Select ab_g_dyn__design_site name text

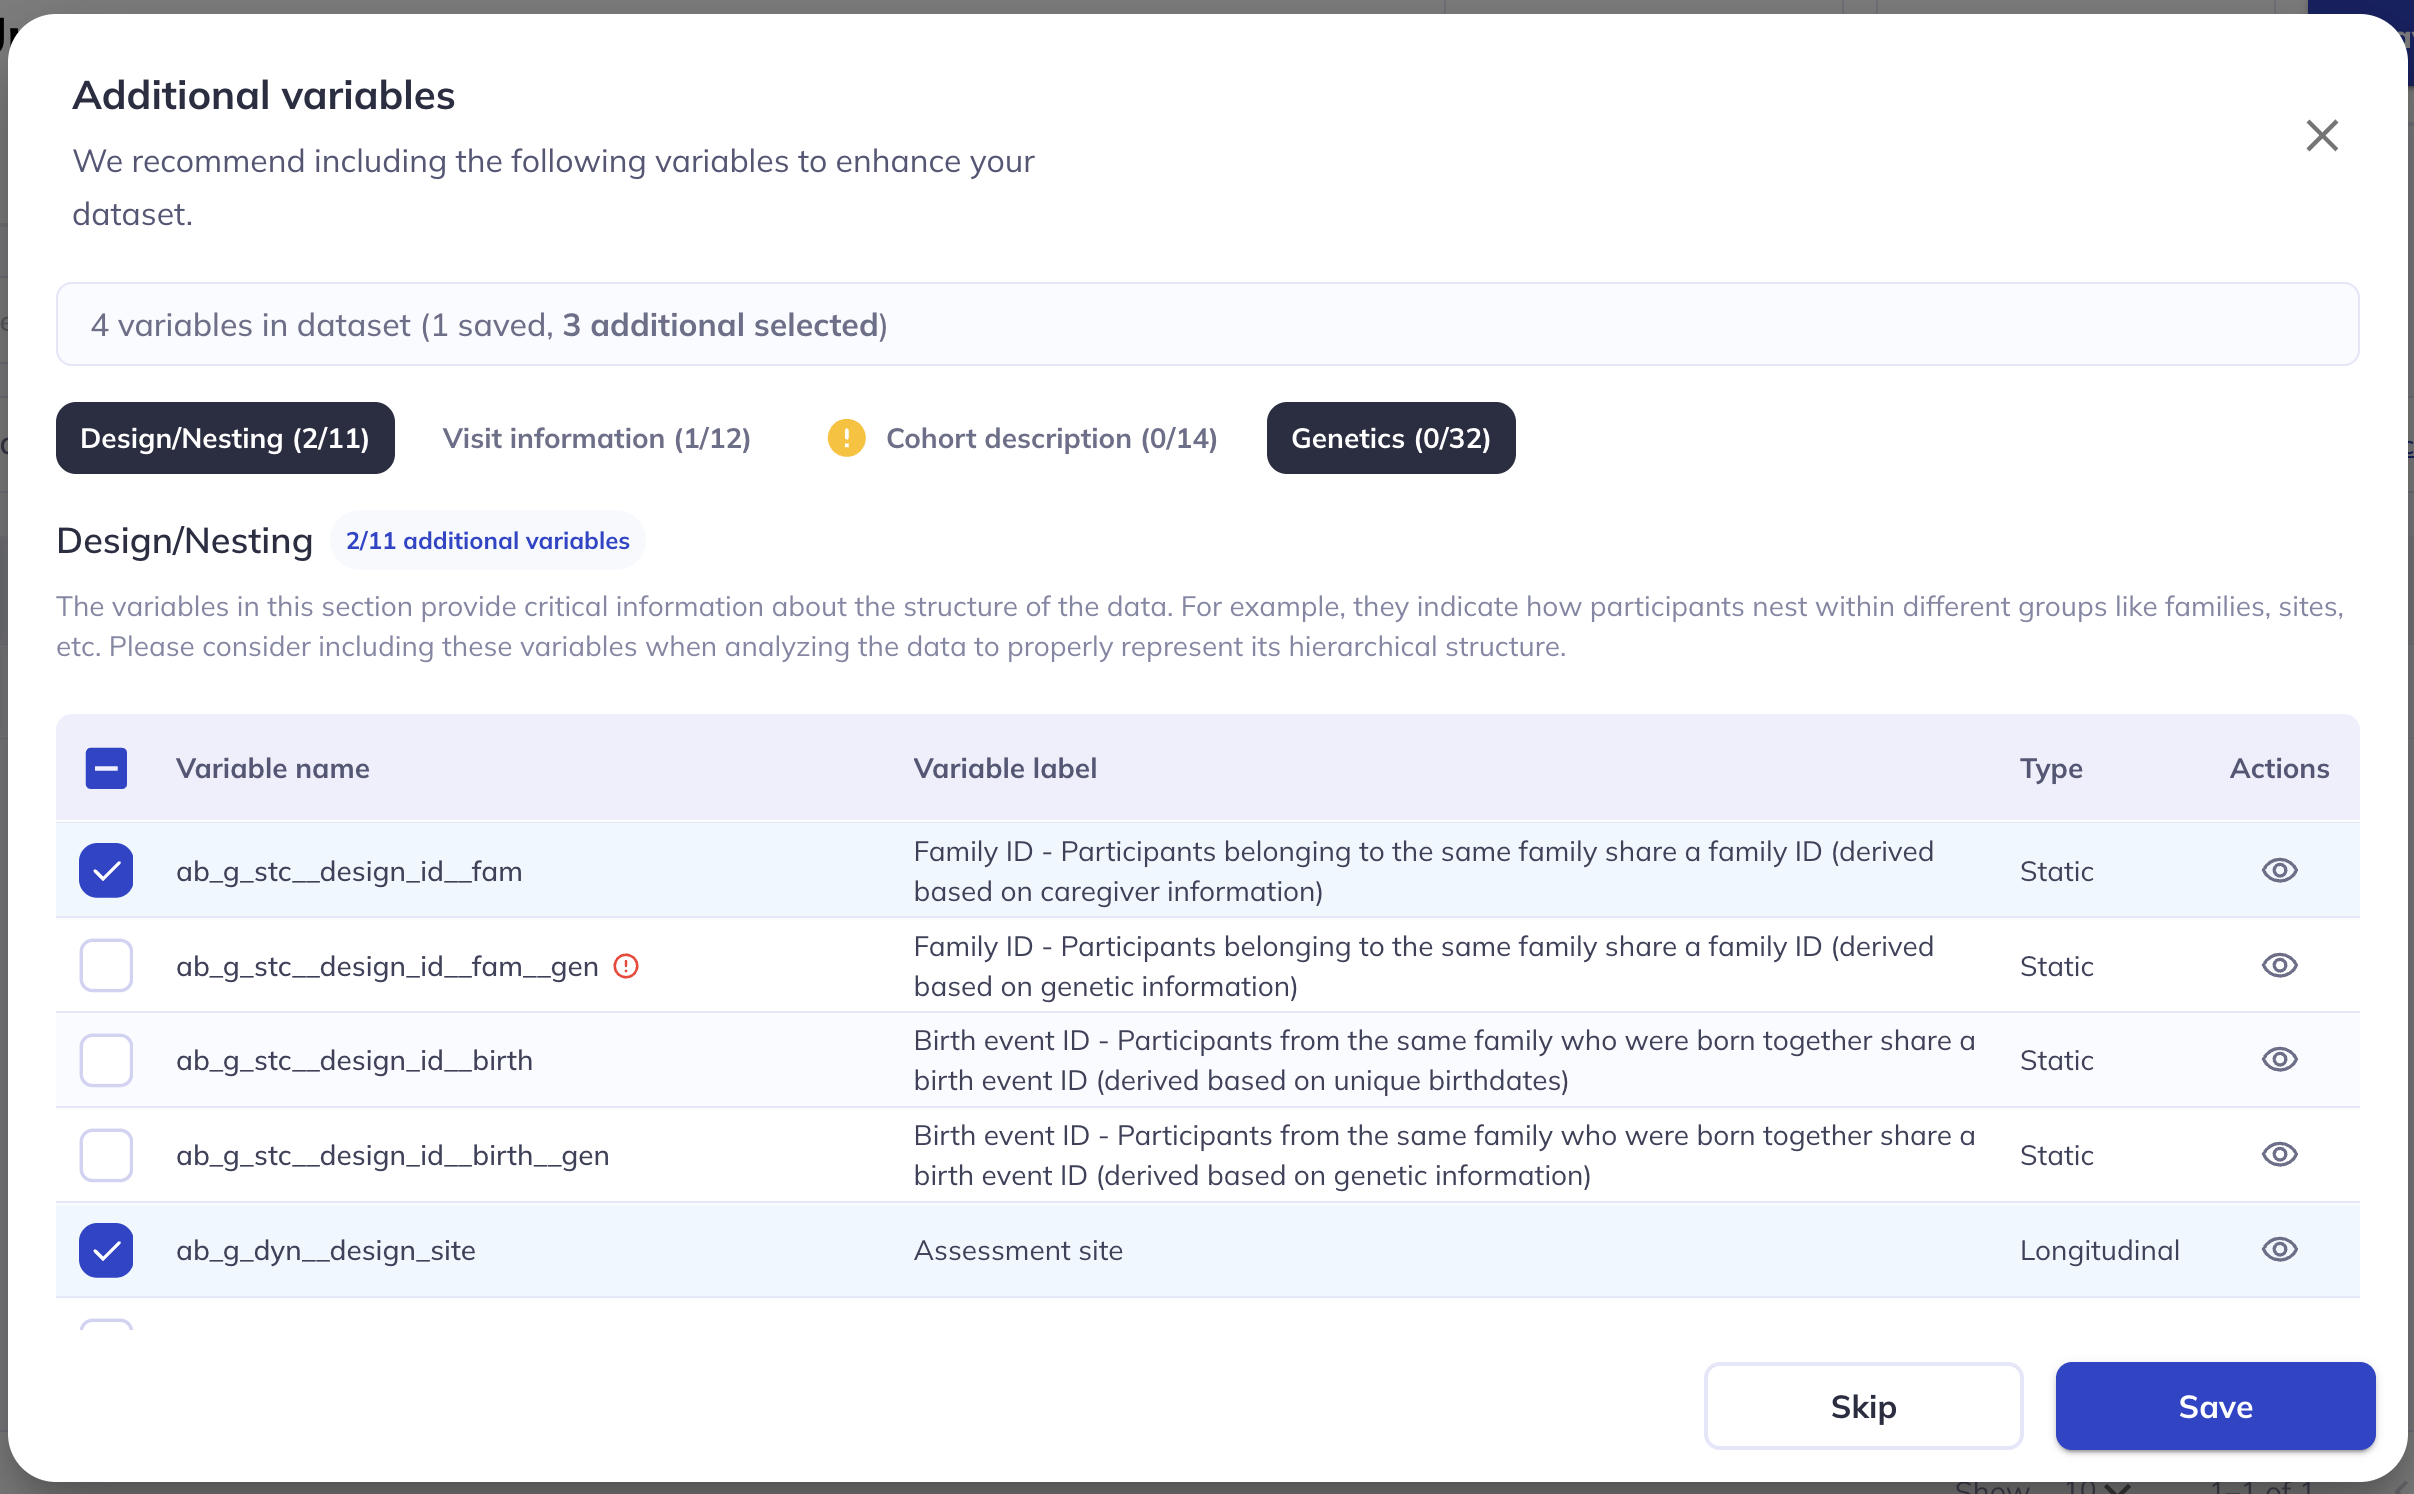point(325,1250)
